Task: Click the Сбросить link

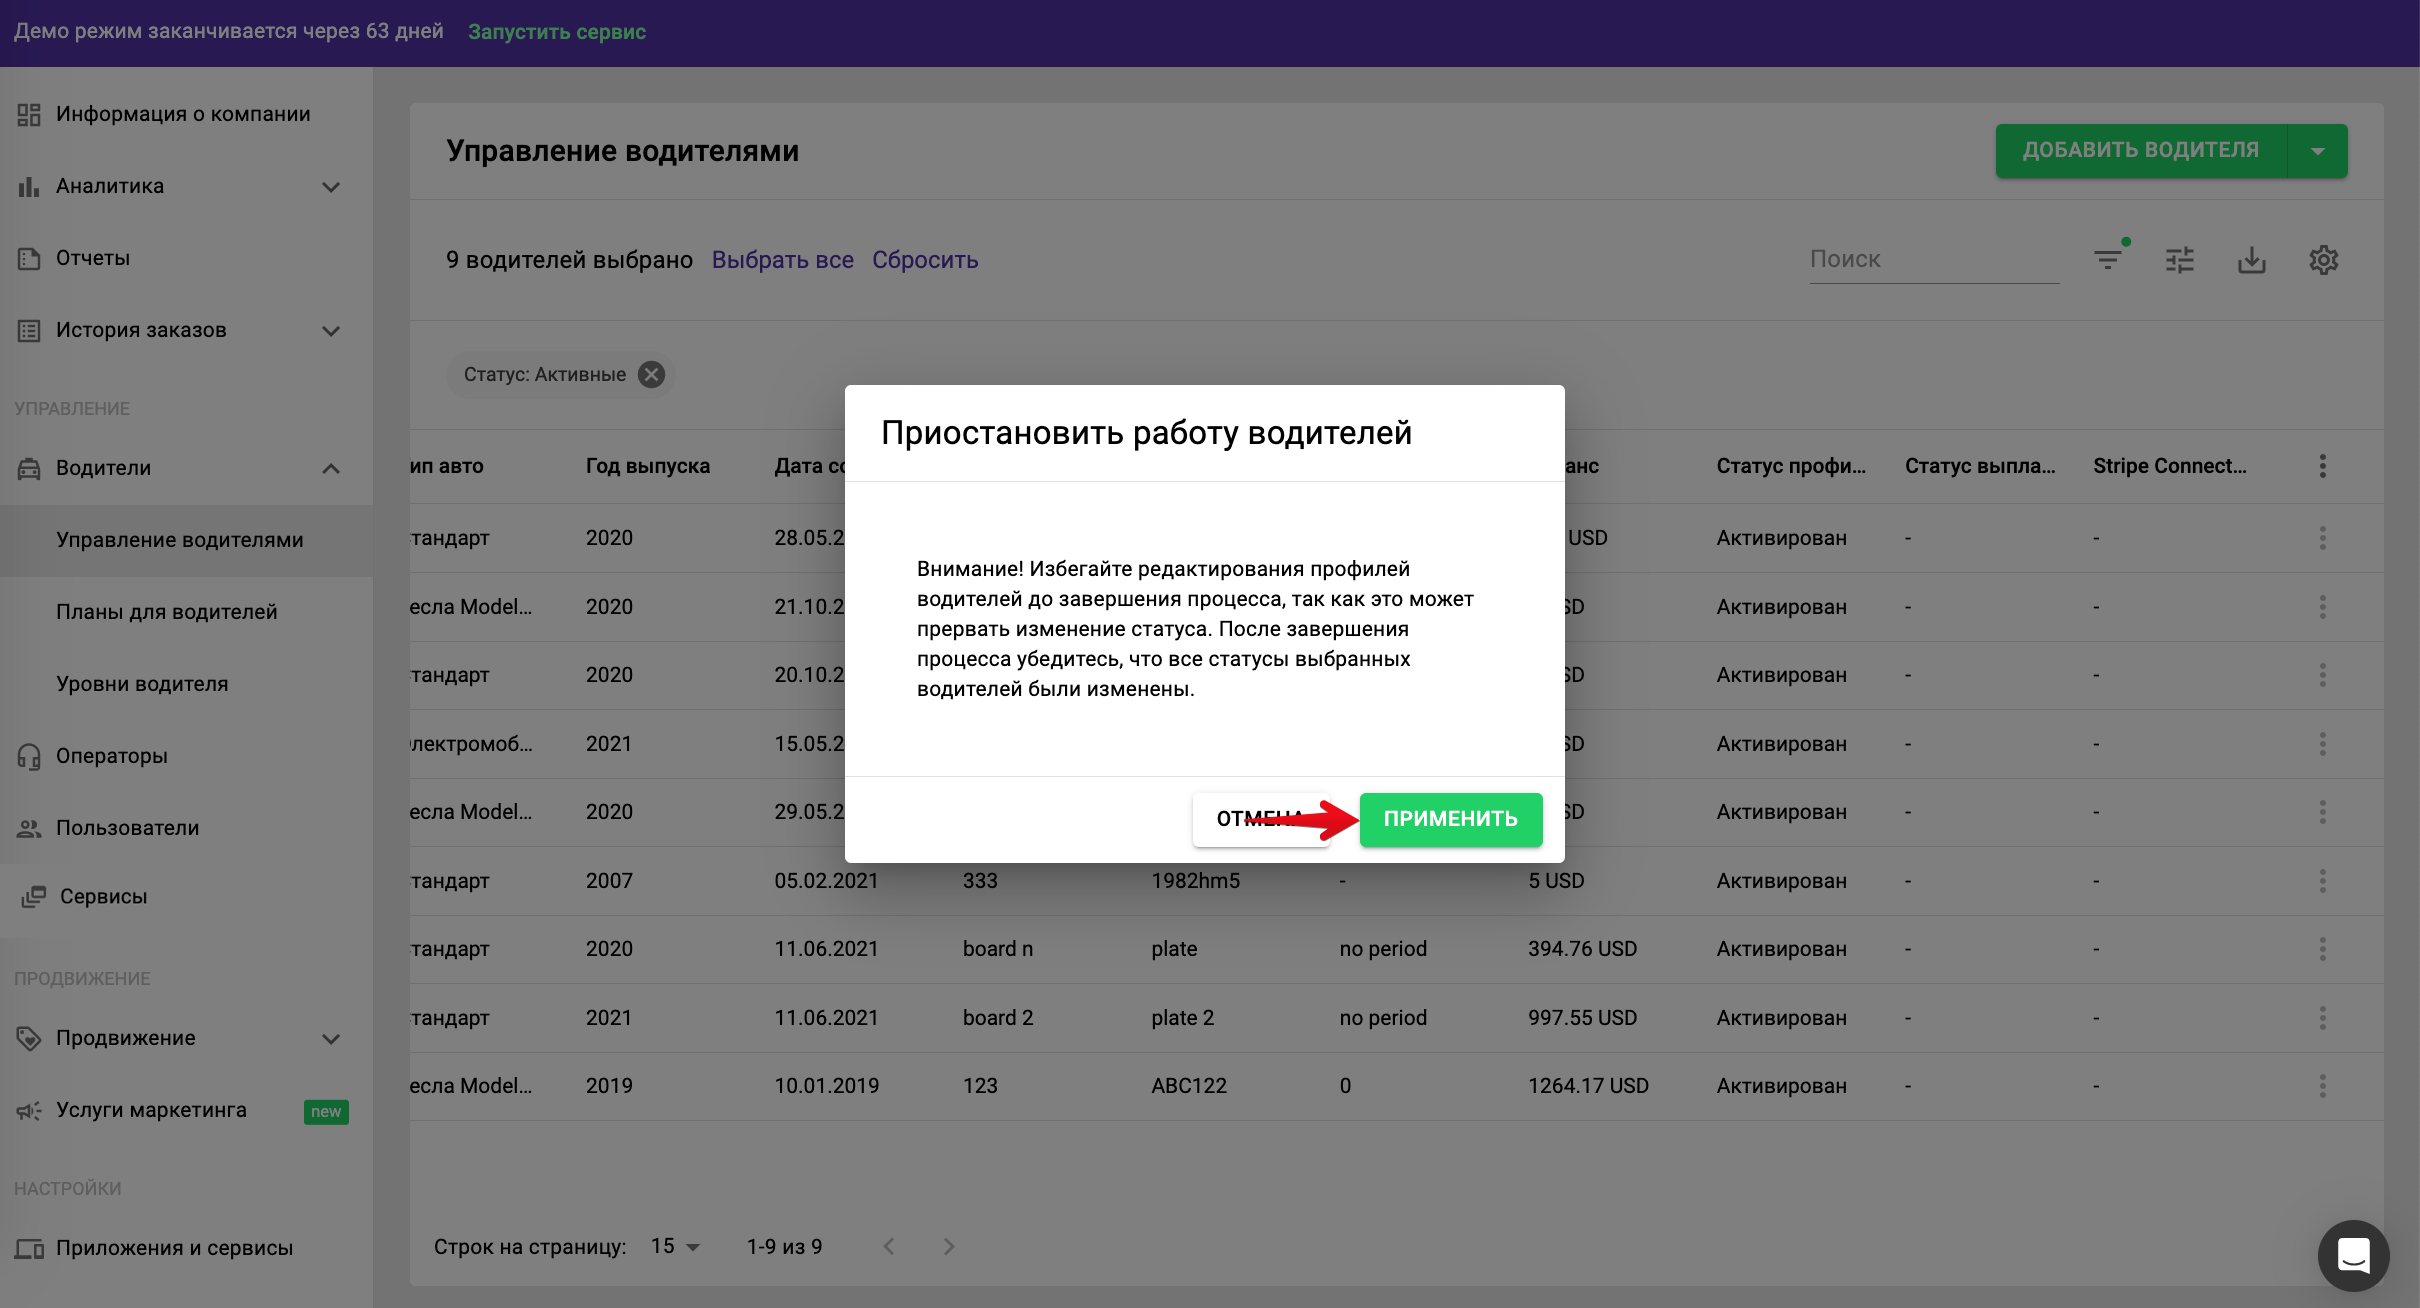Action: click(924, 260)
